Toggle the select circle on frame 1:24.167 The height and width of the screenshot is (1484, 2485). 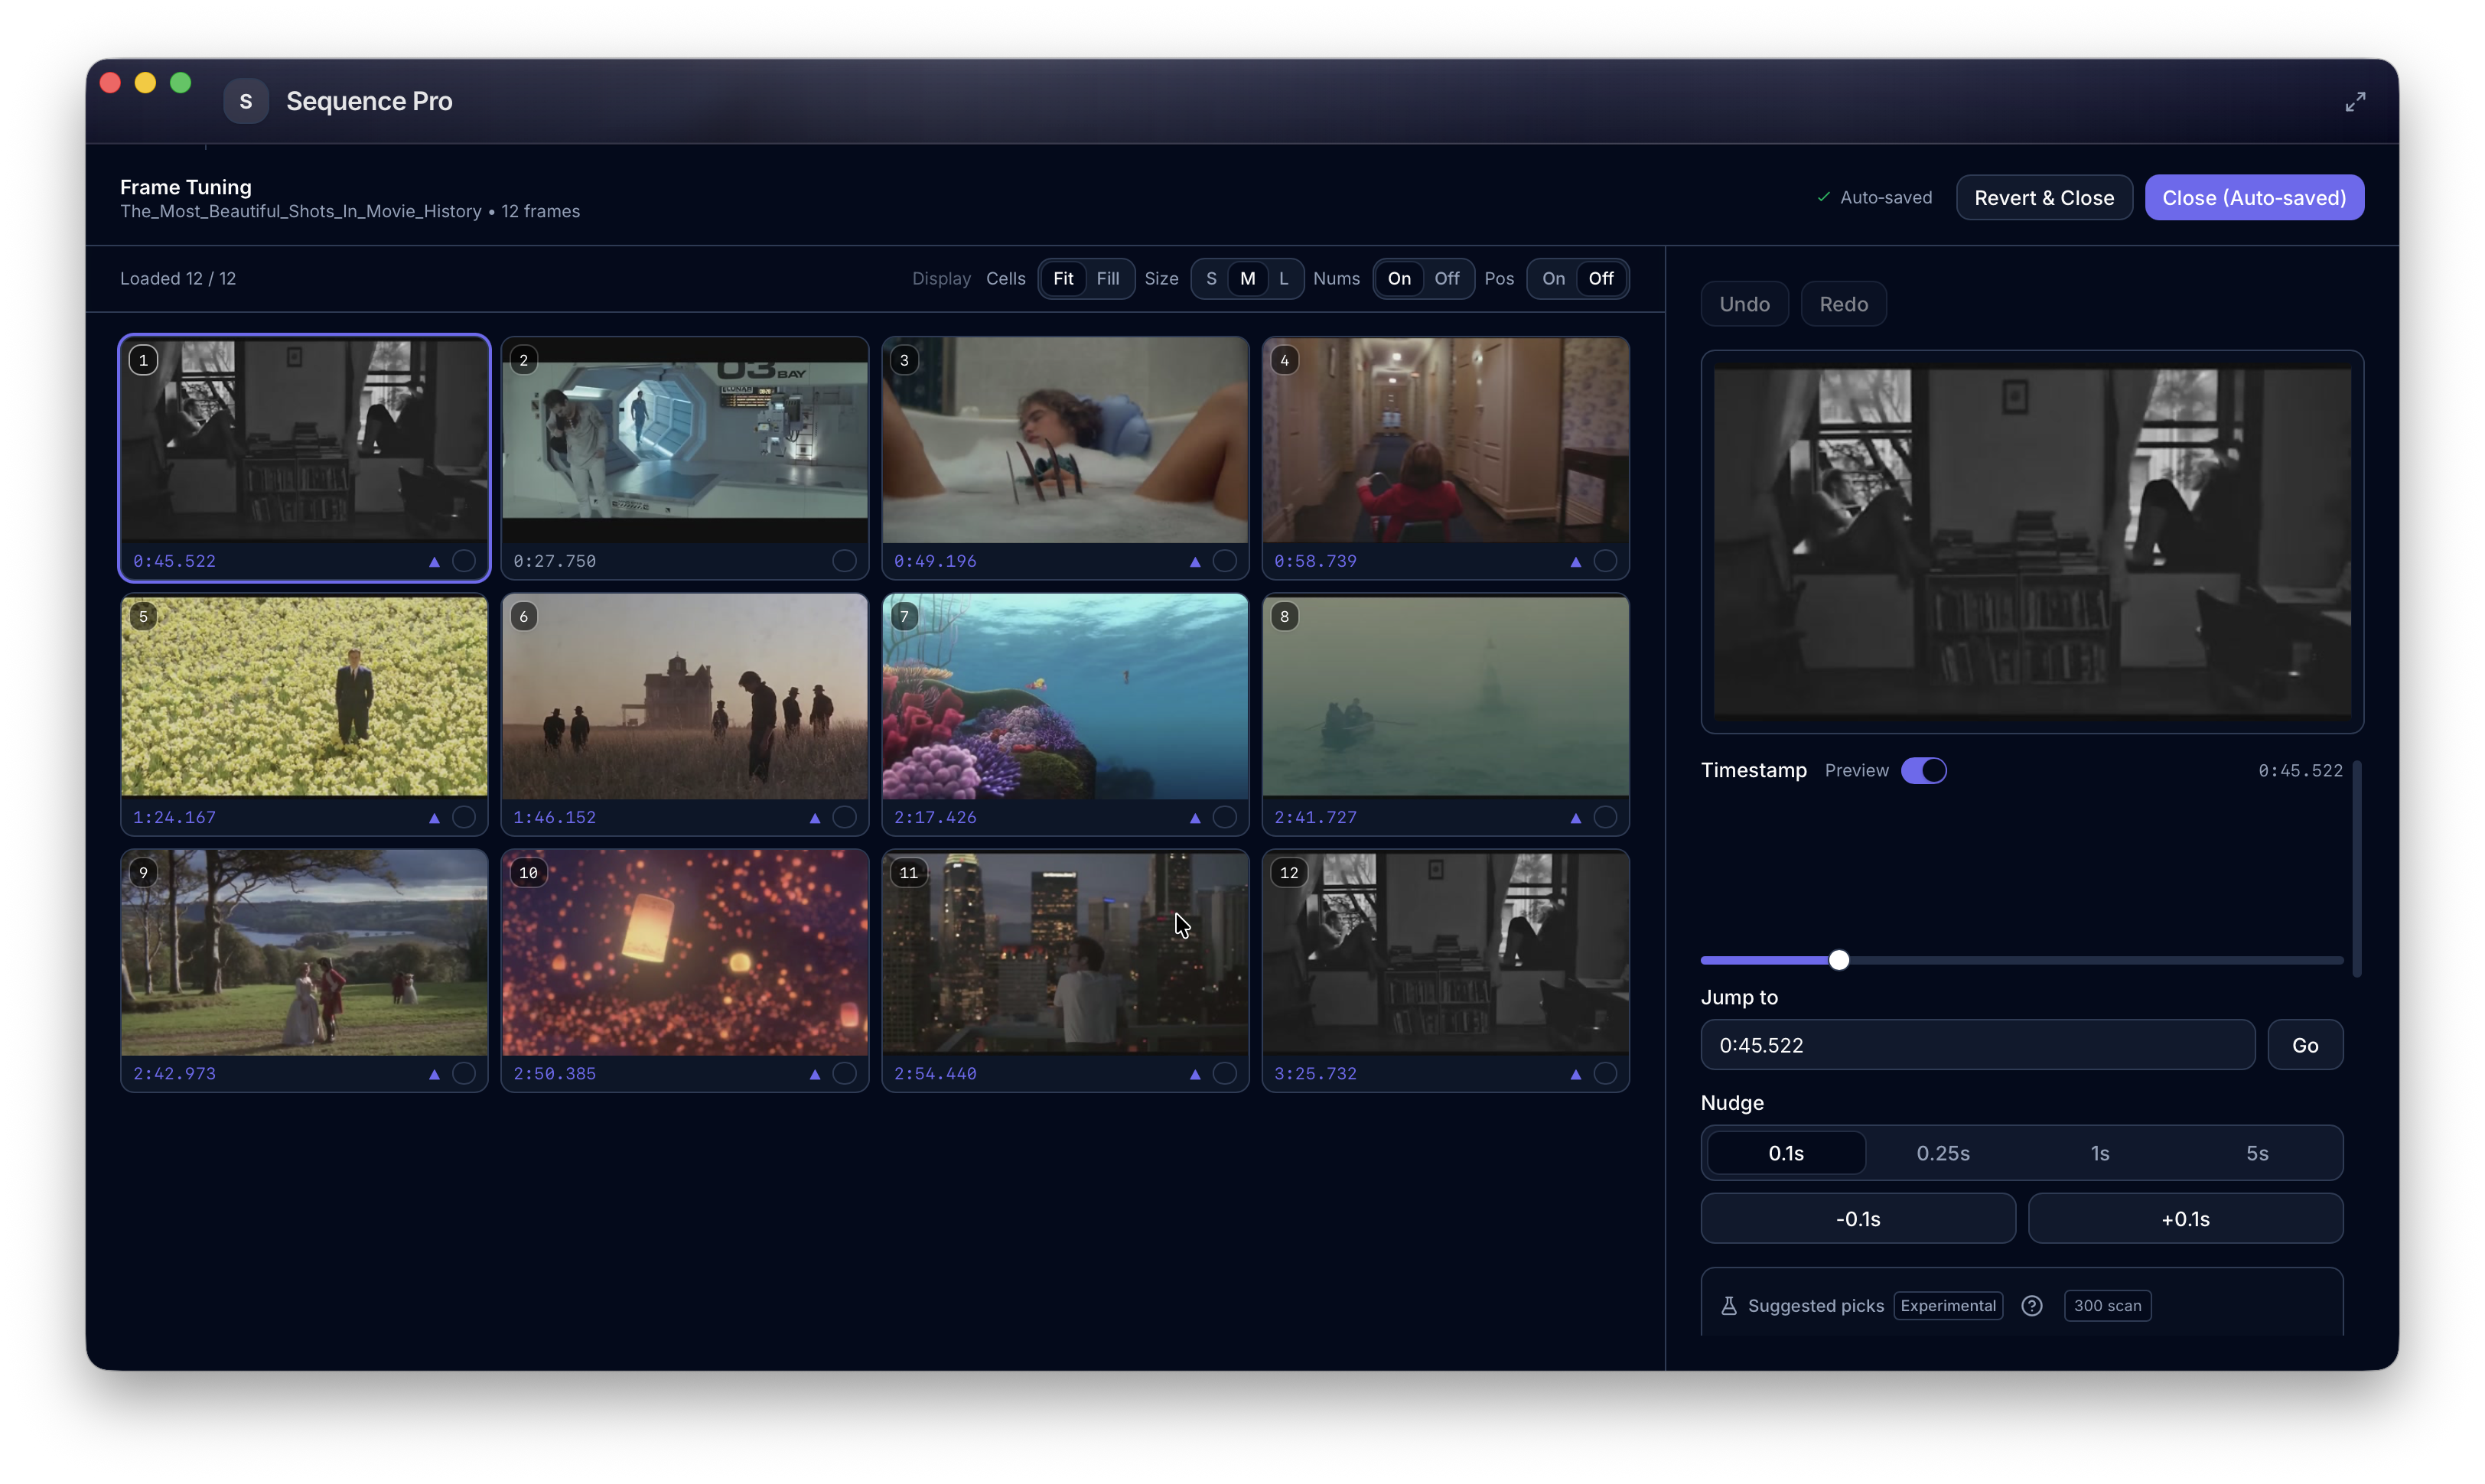tap(464, 817)
